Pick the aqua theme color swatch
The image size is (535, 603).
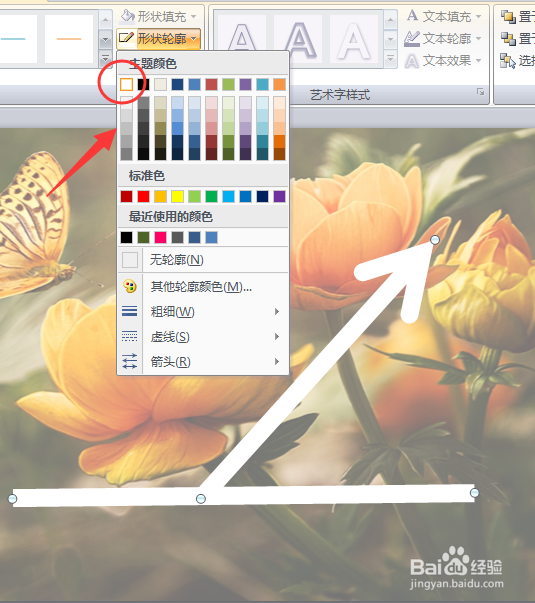tap(263, 85)
